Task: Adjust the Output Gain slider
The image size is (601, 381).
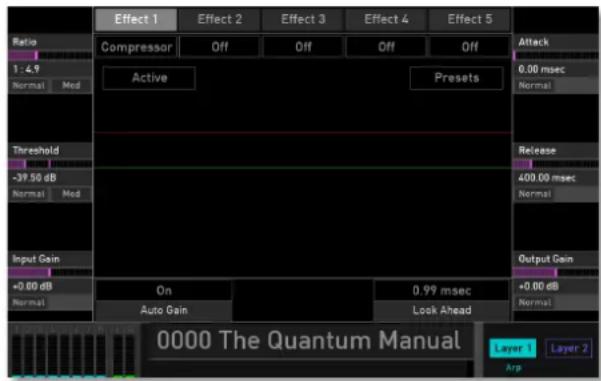Action: 555,273
